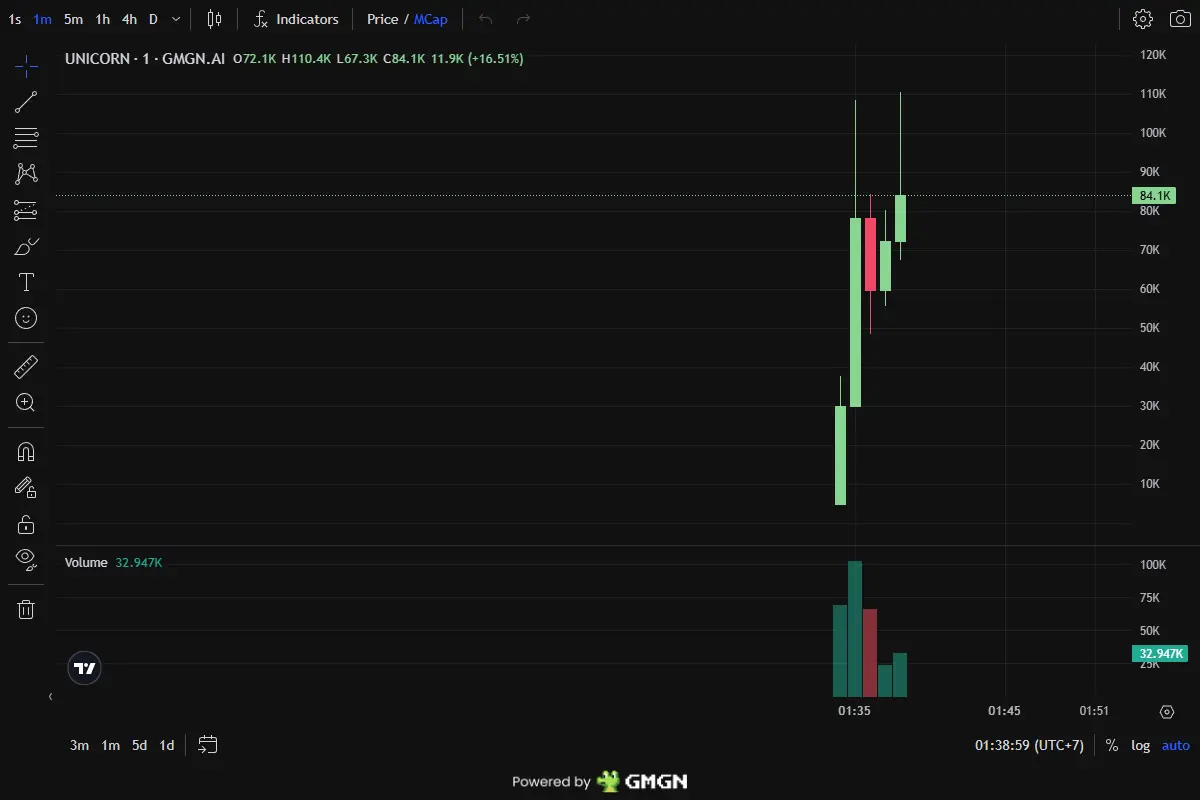
Task: Open the Indicators dialog
Action: pyautogui.click(x=296, y=19)
